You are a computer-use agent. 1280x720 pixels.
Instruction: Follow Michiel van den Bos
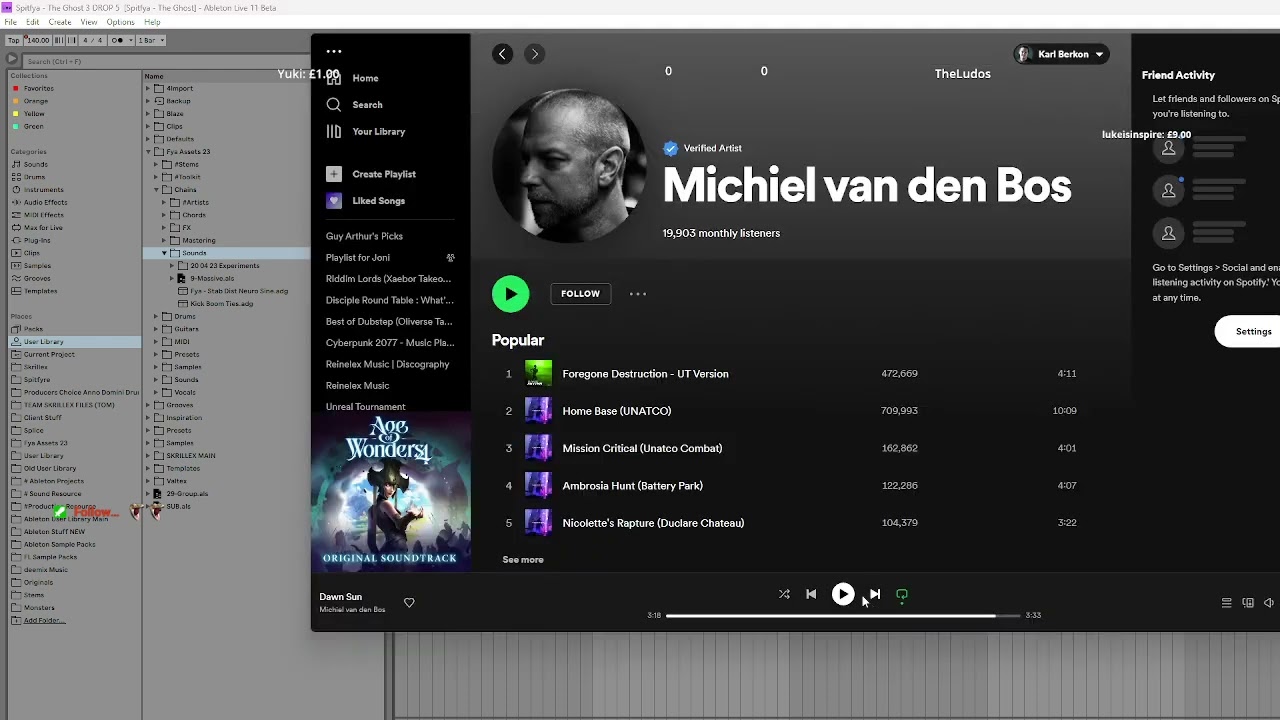click(580, 294)
